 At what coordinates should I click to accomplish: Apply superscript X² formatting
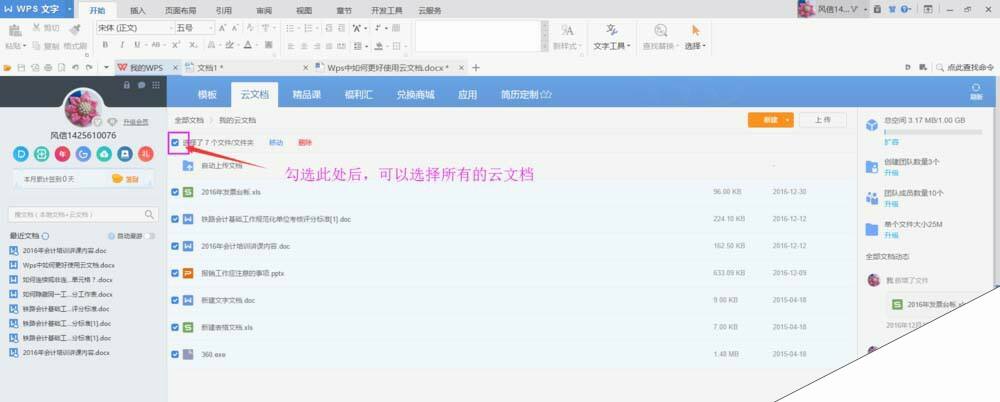coord(175,45)
